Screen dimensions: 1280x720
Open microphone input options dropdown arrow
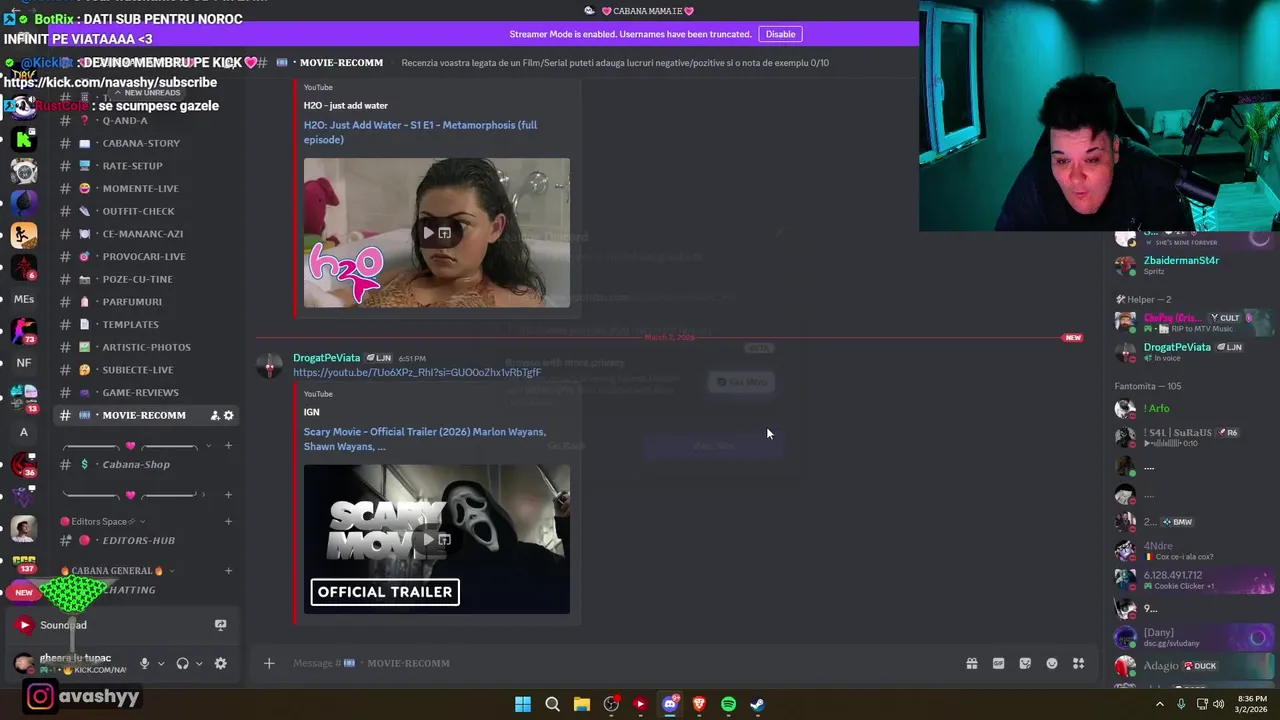tap(160, 663)
